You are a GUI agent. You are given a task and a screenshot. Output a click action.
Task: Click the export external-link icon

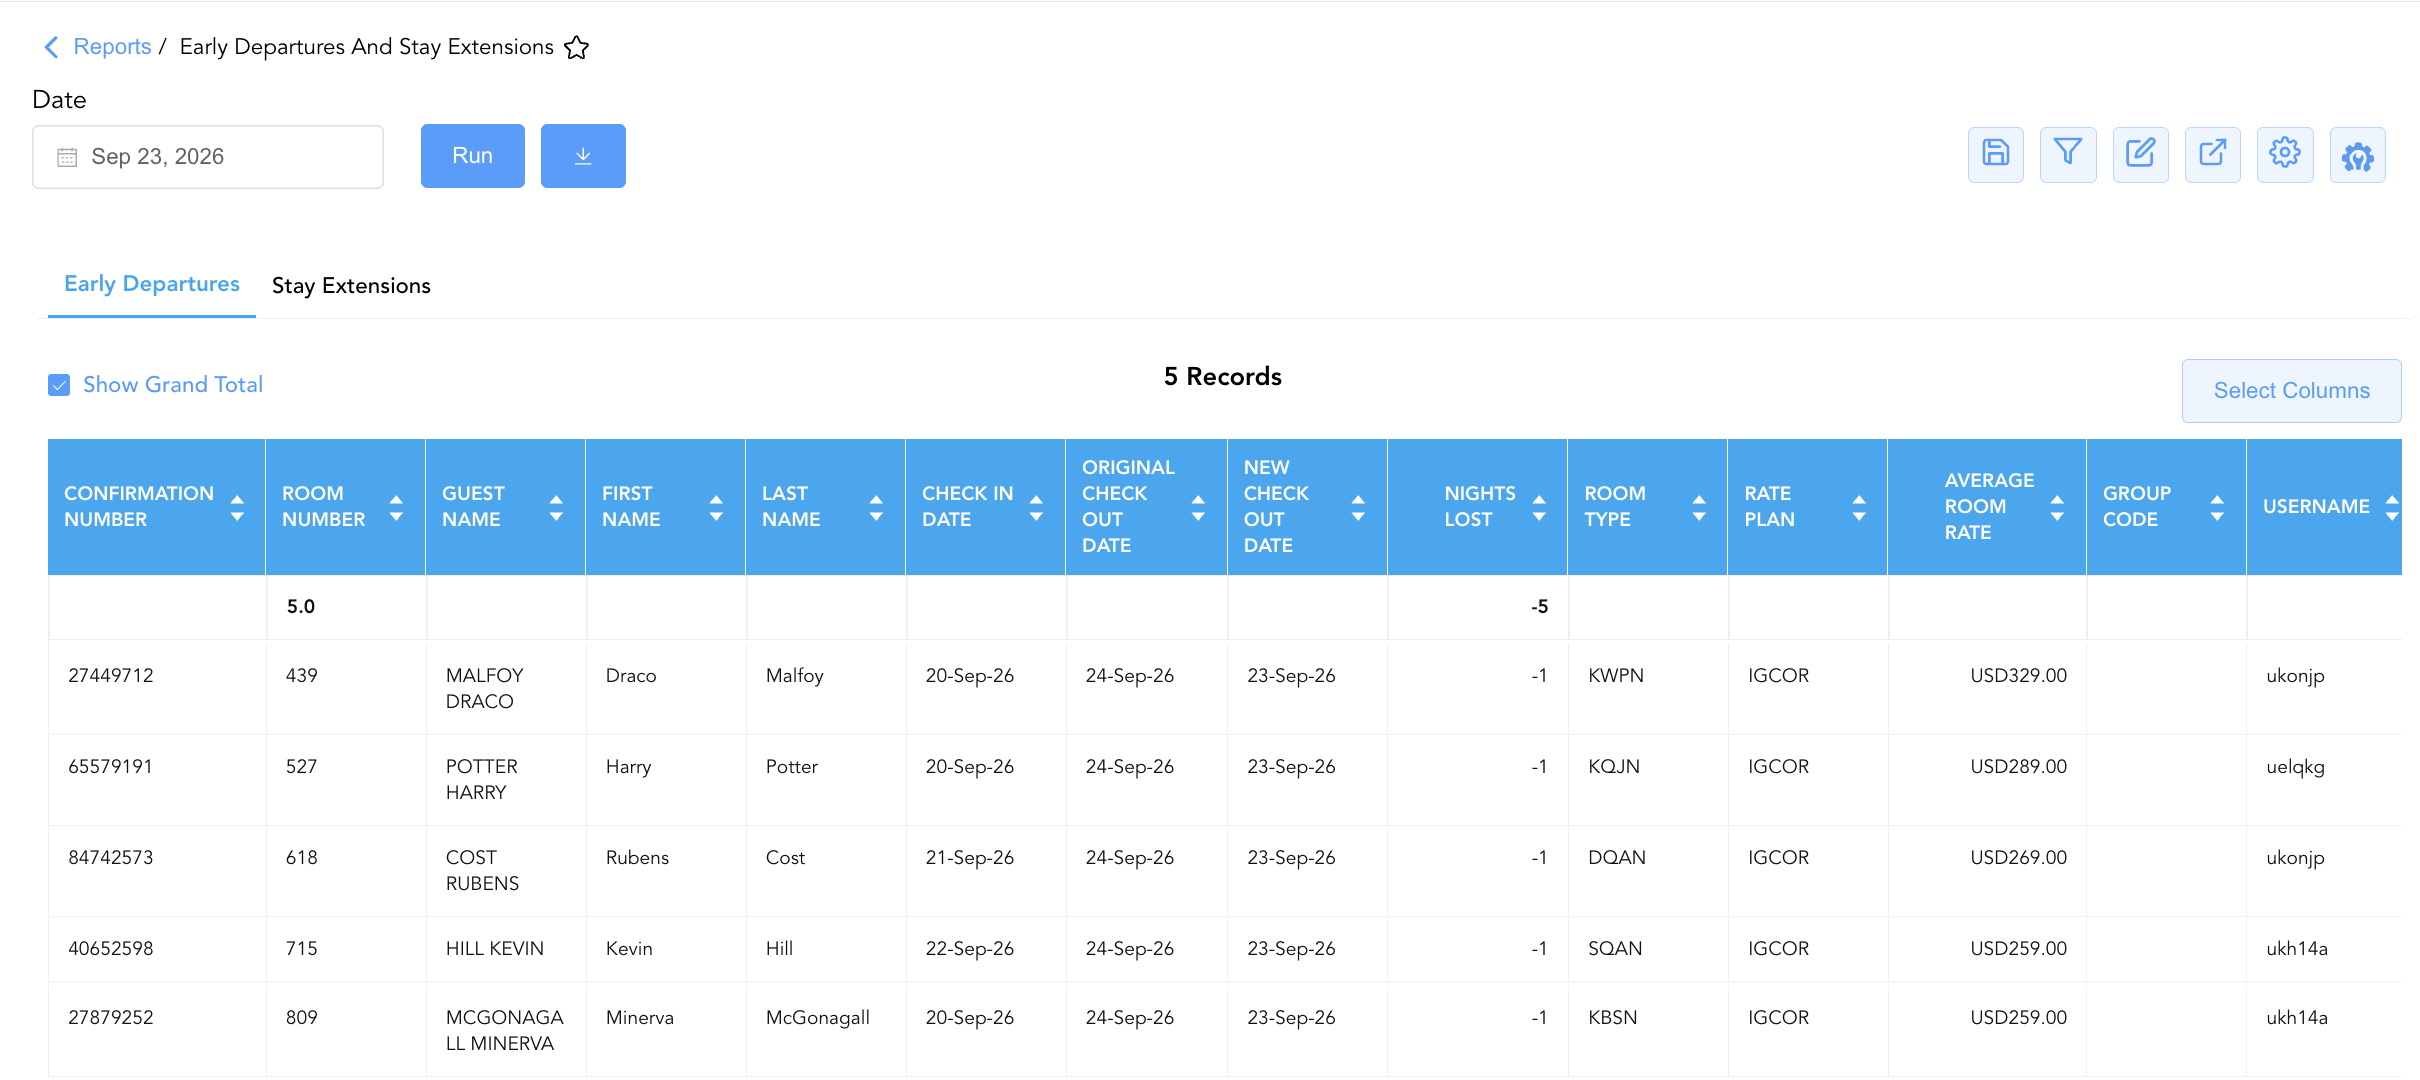(2213, 154)
